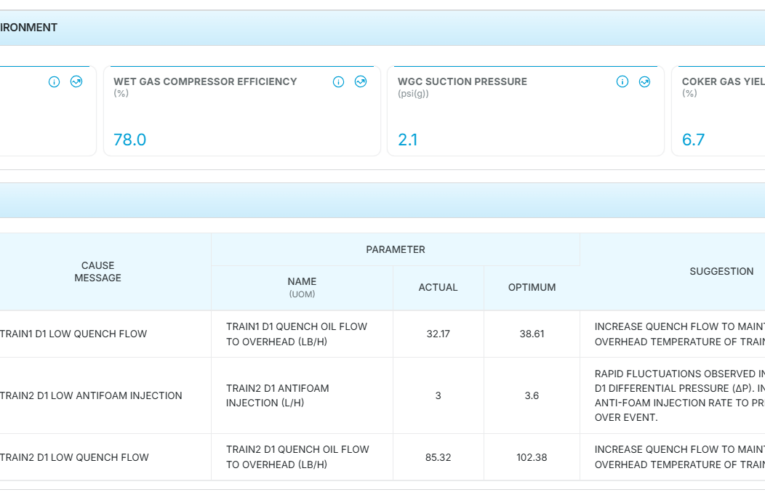This screenshot has height=495, width=765.
Task: Click the Parameter group header
Action: pos(396,250)
